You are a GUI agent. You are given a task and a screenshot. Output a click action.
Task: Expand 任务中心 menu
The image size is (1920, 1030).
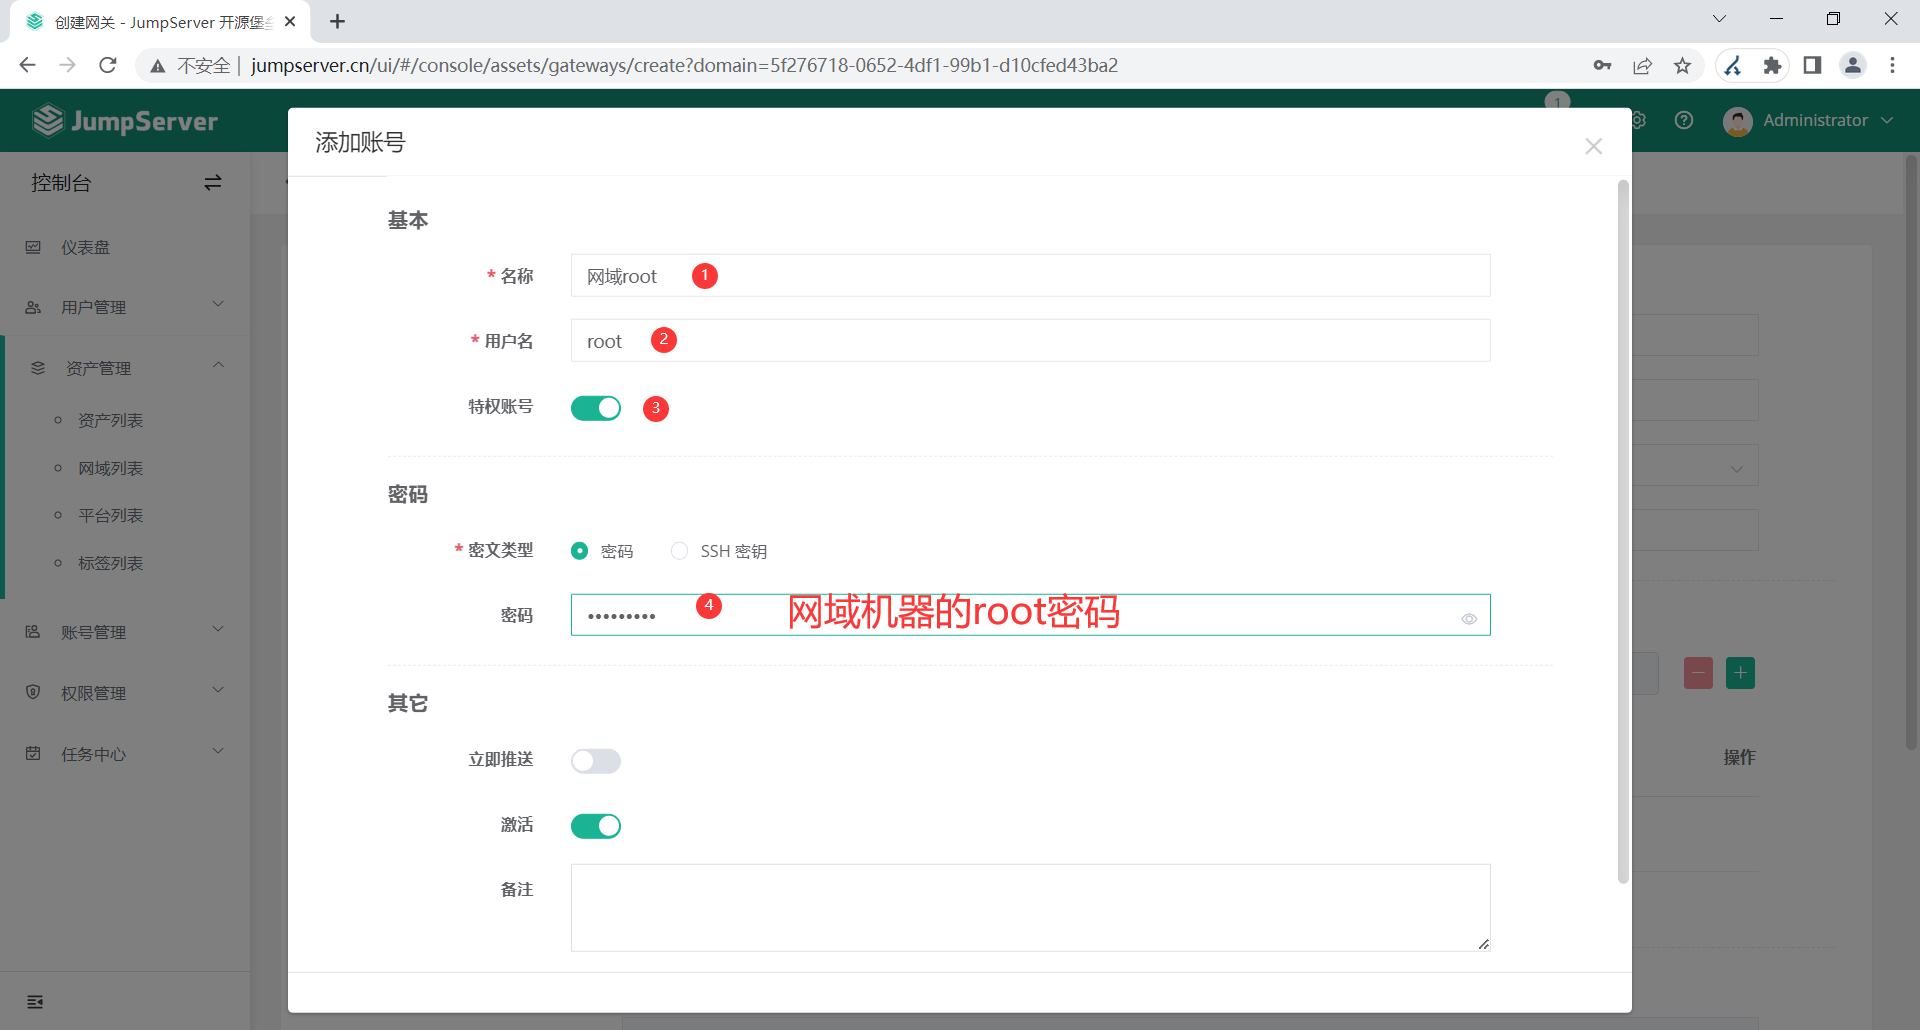tap(125, 754)
